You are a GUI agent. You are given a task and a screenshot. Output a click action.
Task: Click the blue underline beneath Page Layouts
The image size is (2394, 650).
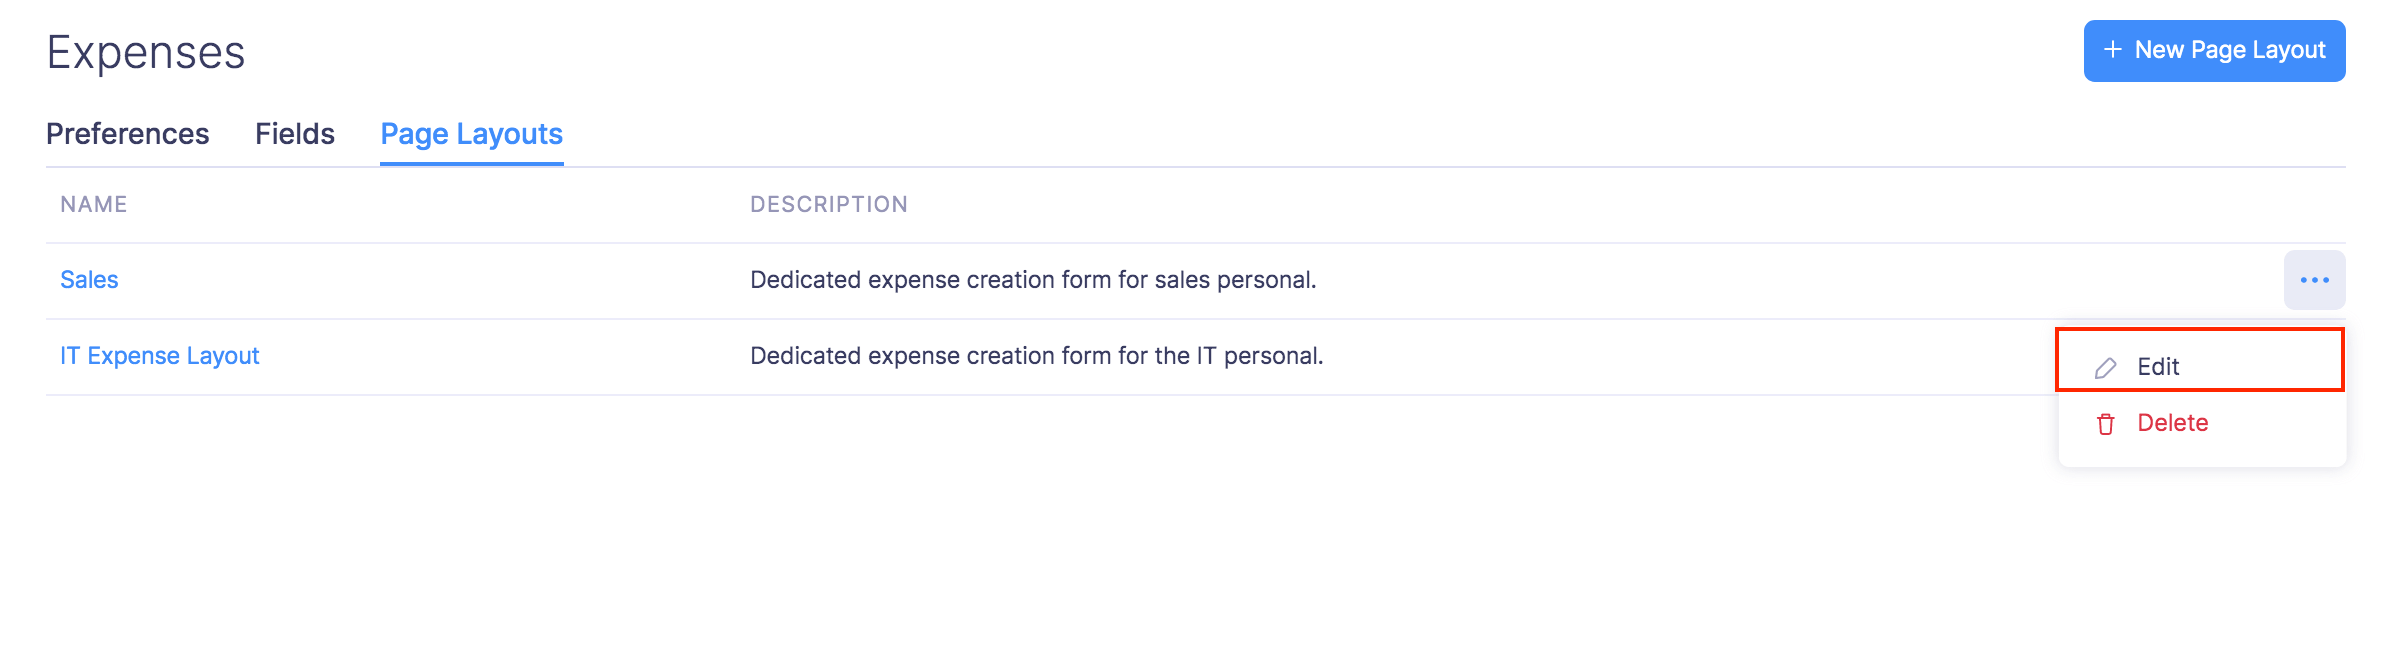[472, 164]
